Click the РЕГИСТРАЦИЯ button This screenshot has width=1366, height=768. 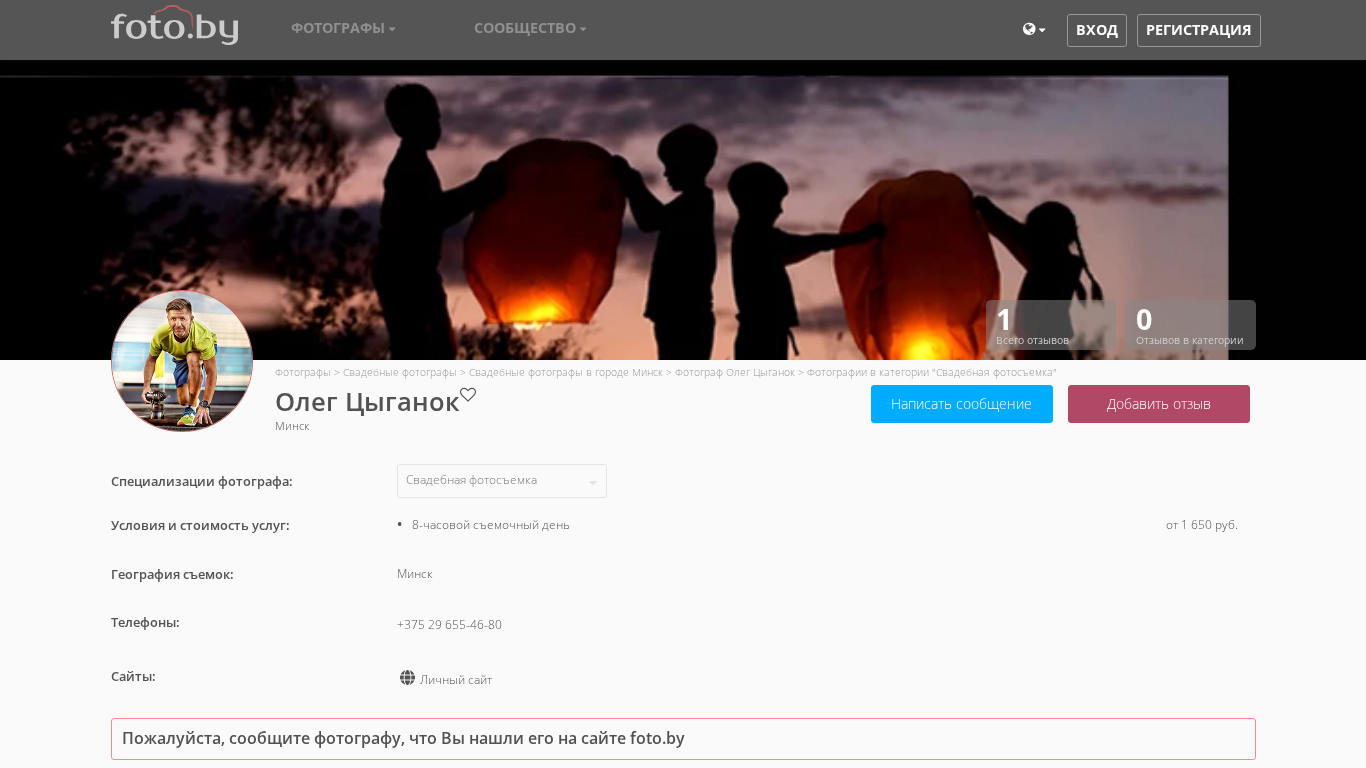click(x=1198, y=30)
